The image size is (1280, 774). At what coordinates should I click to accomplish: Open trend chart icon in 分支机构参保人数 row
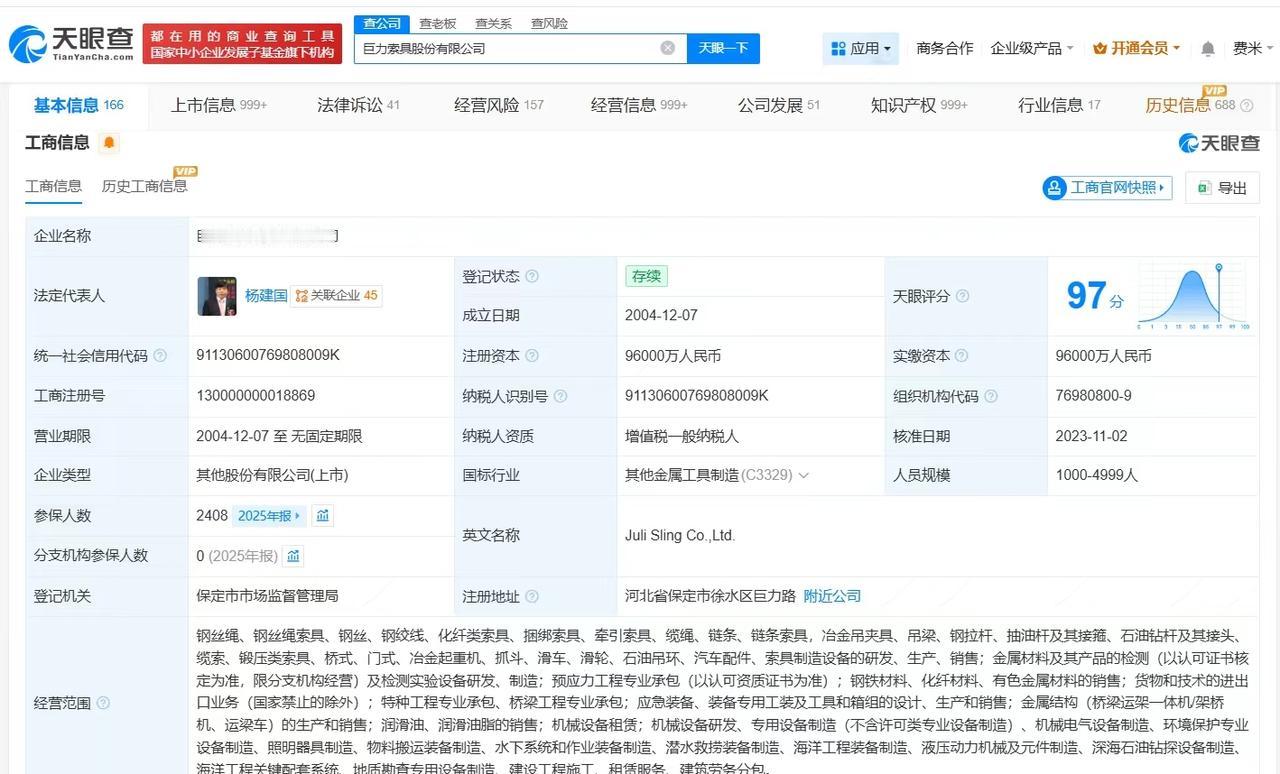tap(292, 556)
